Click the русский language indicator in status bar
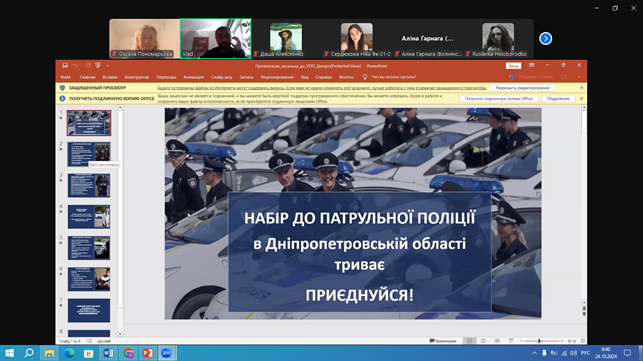The height and width of the screenshot is (361, 643). 104,341
